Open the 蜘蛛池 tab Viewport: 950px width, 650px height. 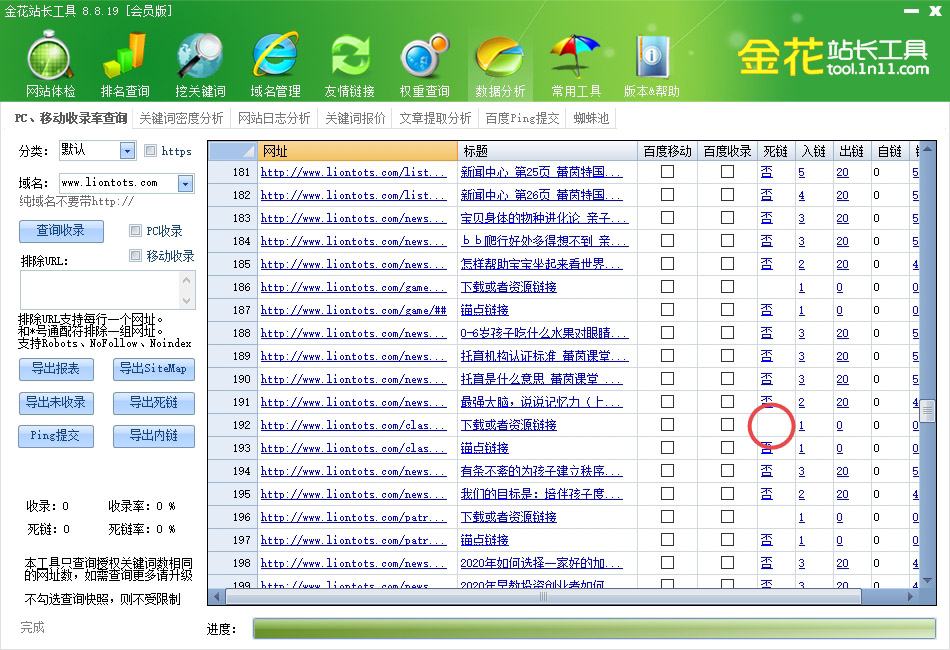tap(589, 117)
